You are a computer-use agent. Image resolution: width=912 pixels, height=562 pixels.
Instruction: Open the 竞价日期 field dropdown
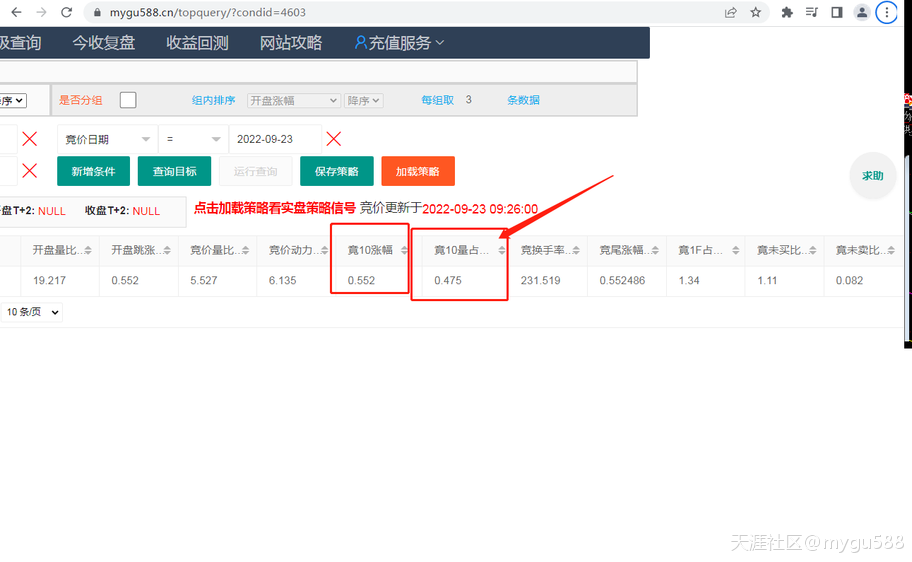[108, 139]
